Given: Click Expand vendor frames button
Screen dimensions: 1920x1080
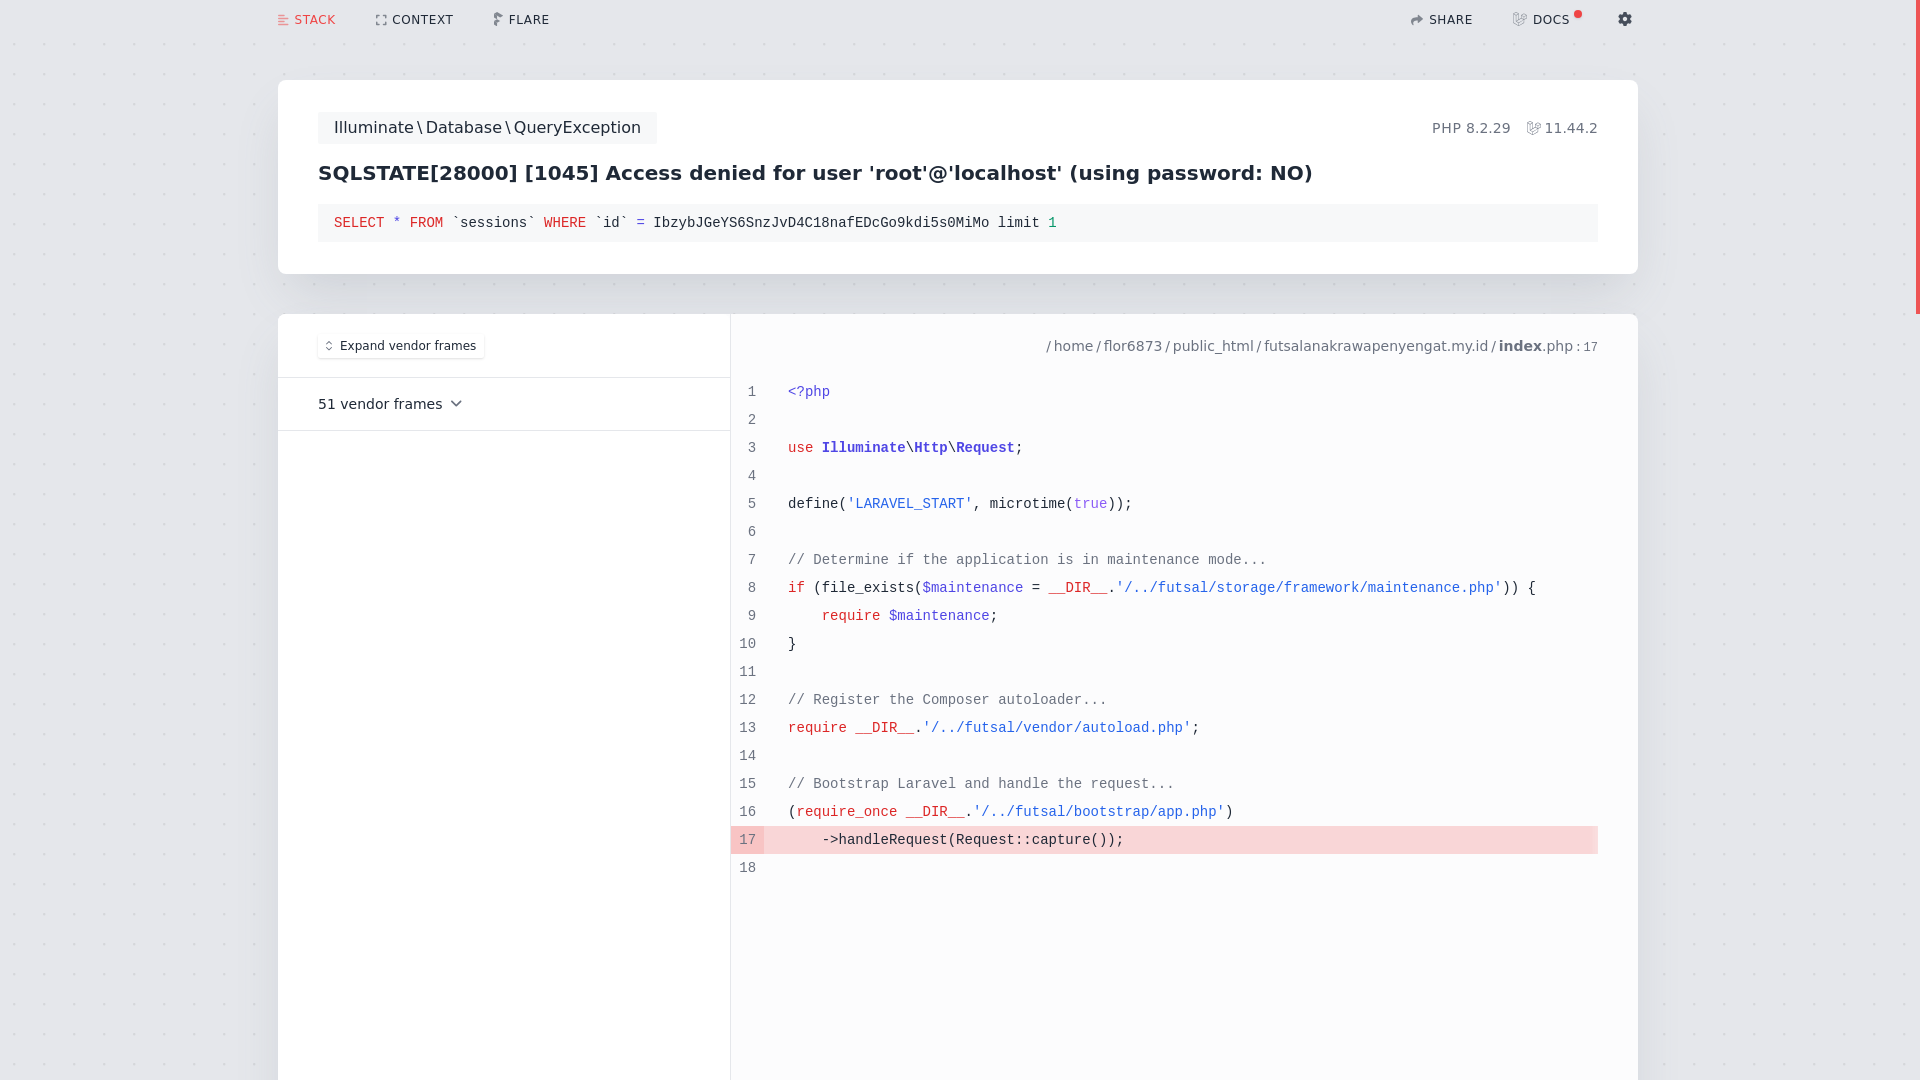Looking at the screenshot, I should pos(401,346).
